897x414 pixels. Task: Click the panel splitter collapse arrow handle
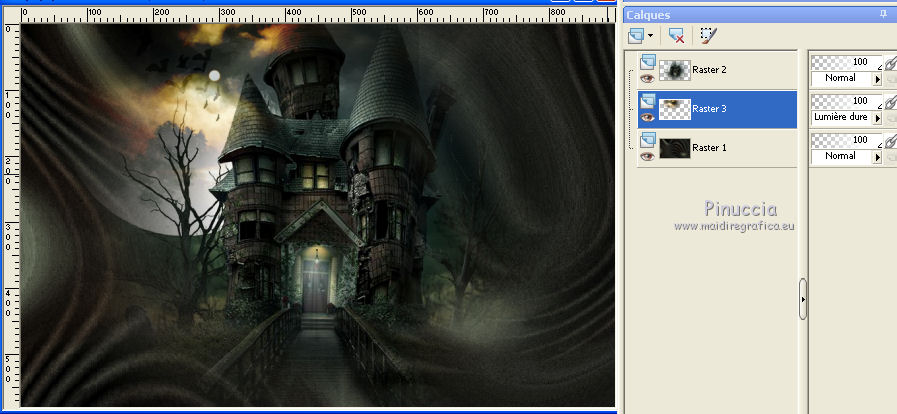click(x=803, y=299)
